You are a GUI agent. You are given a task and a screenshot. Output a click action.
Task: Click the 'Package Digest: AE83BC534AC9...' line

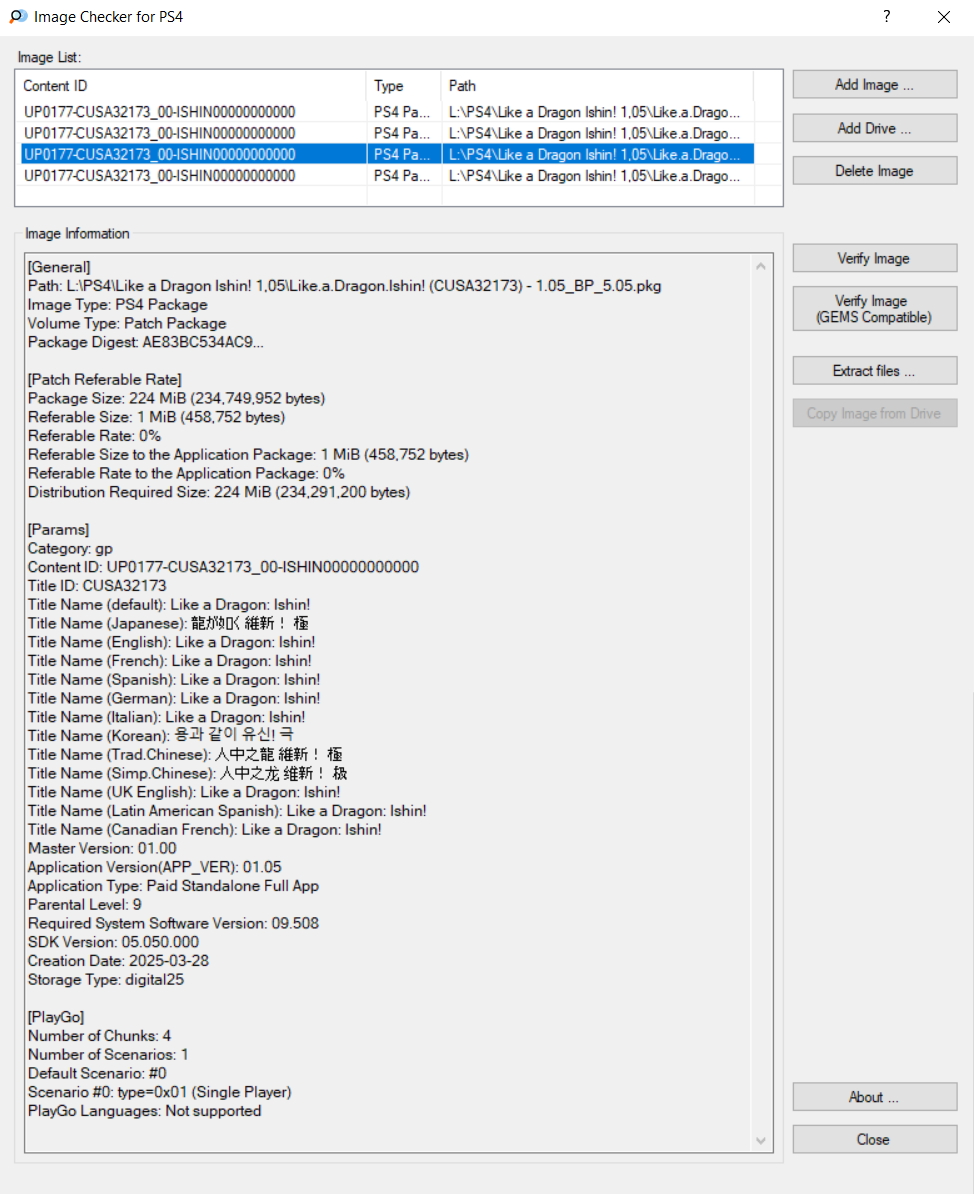tap(145, 343)
